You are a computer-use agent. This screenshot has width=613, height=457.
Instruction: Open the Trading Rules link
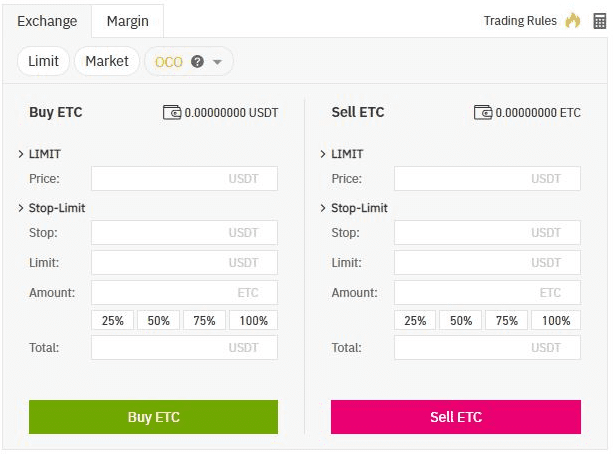[520, 21]
